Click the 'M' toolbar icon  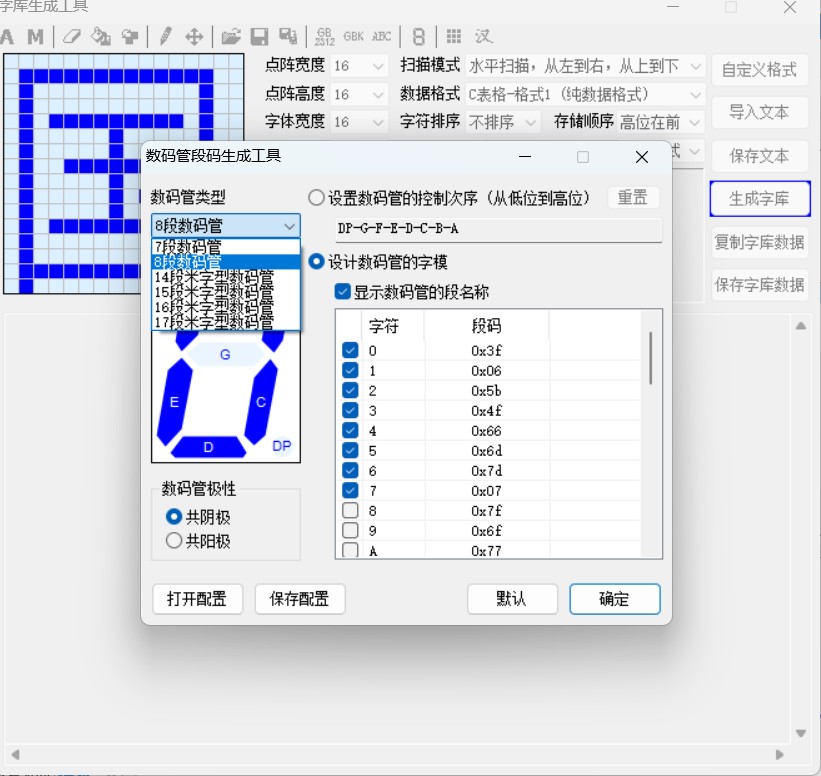click(36, 37)
